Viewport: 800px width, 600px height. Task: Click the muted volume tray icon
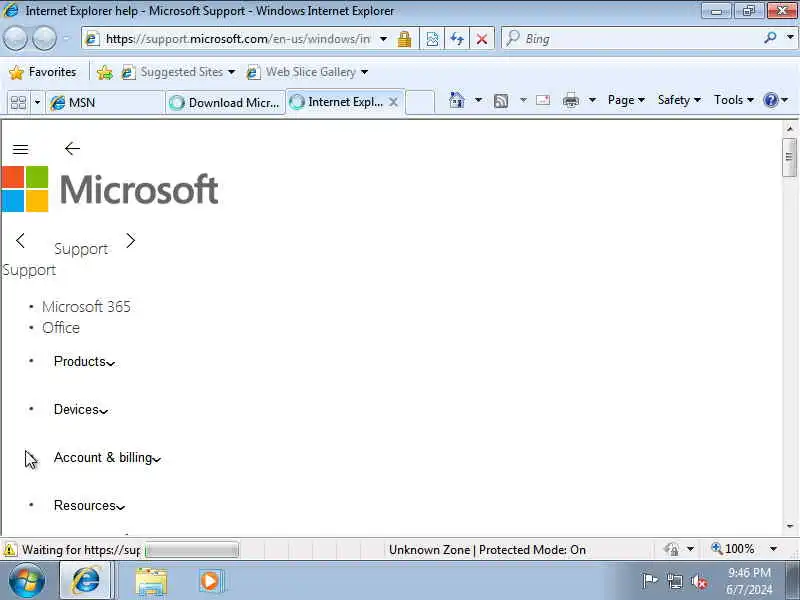click(699, 581)
